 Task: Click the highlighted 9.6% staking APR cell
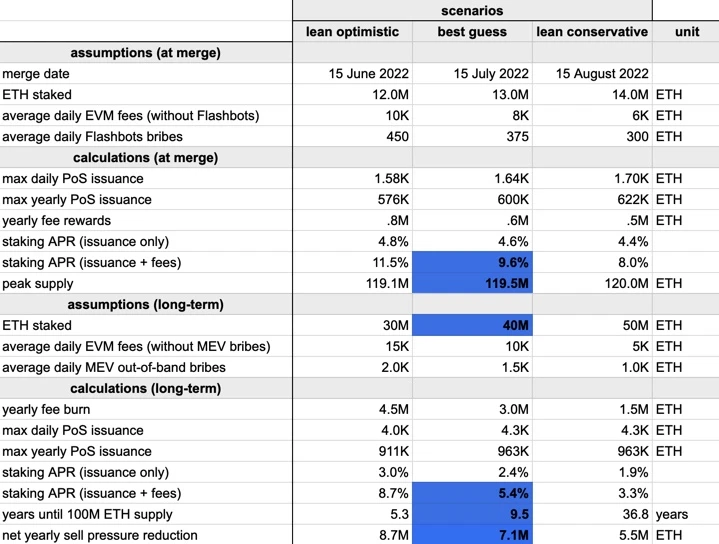(472, 262)
